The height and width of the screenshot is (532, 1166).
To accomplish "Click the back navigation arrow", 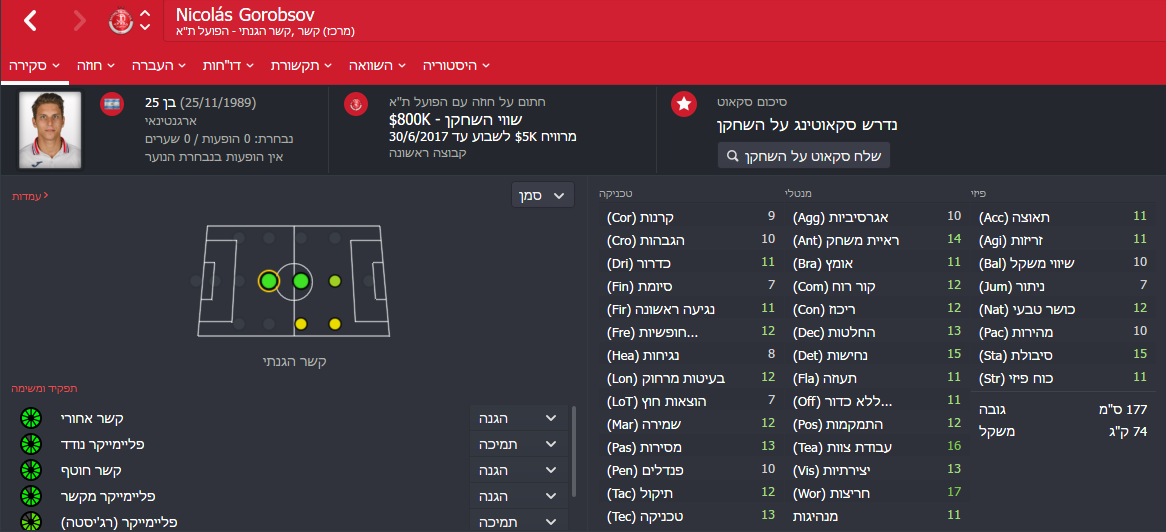I will tap(30, 21).
